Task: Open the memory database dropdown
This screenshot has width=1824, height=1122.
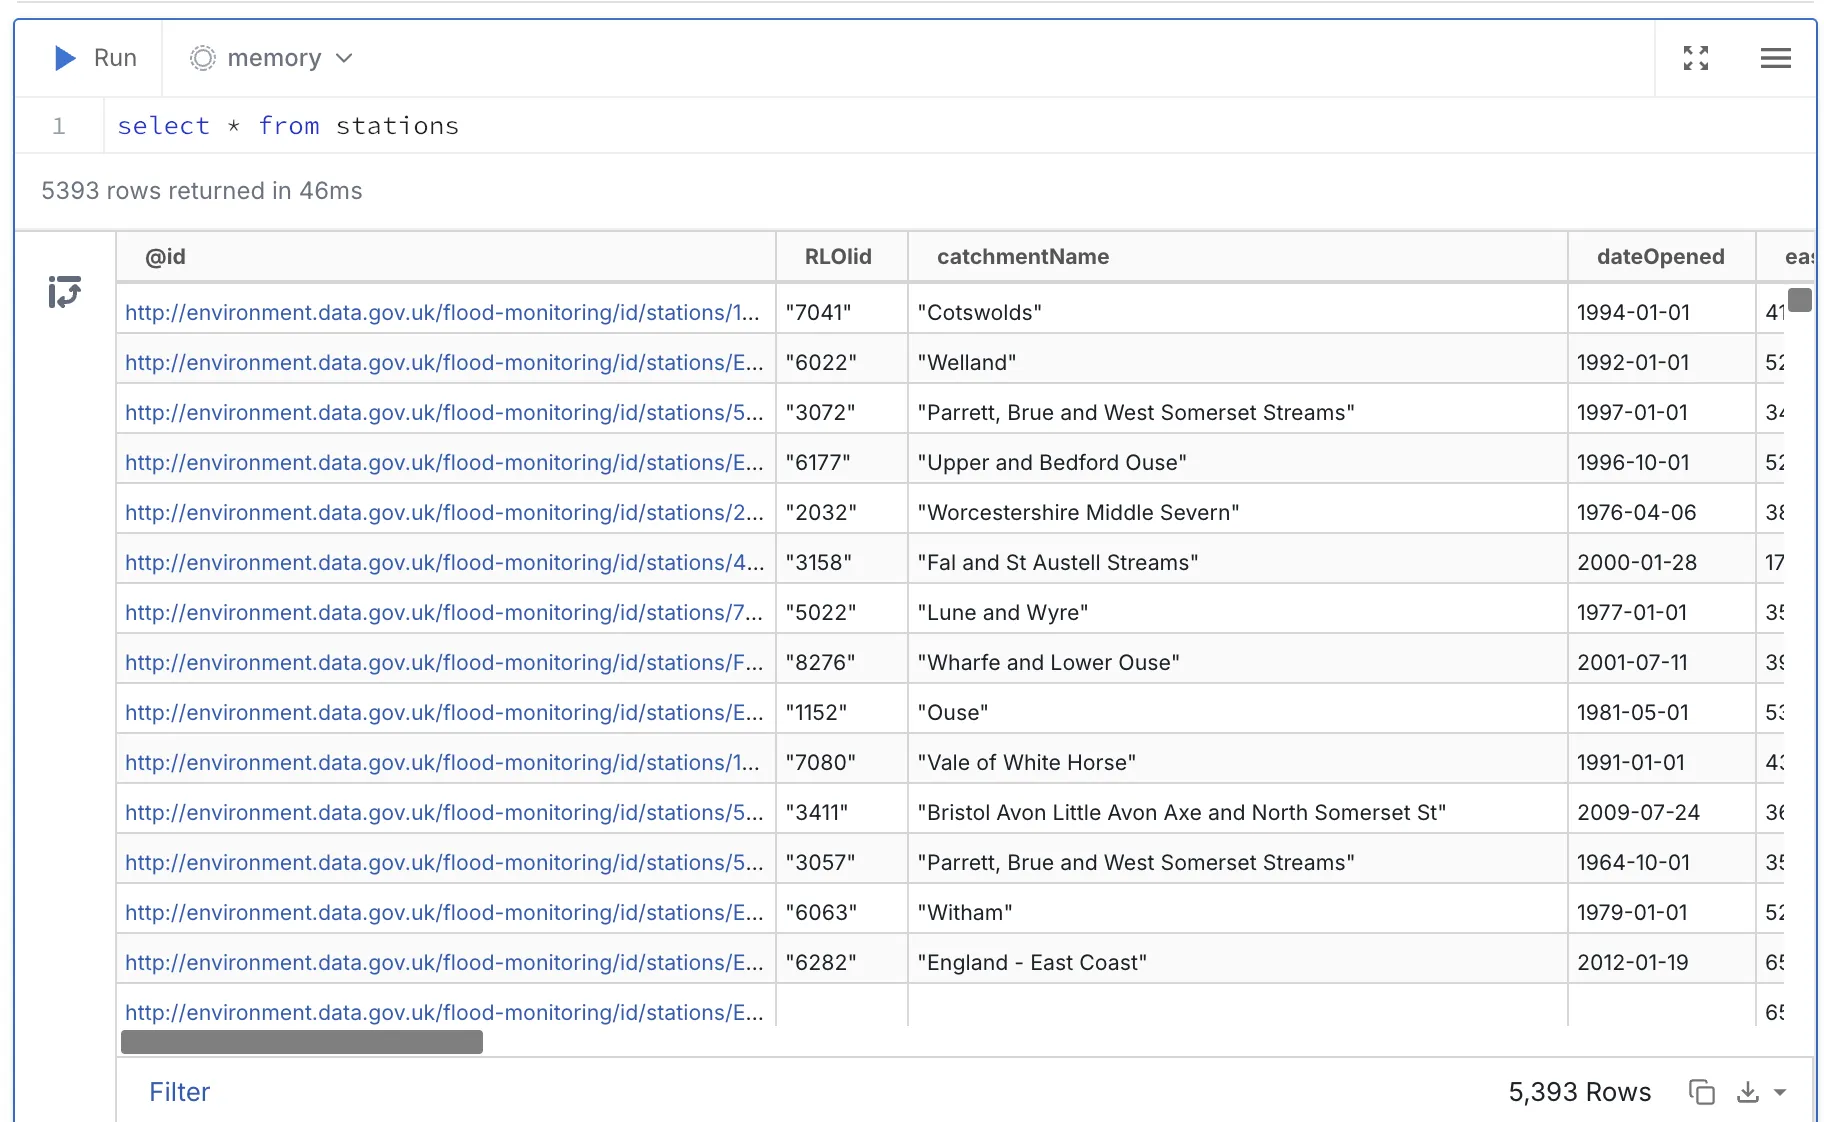Action: click(x=272, y=58)
